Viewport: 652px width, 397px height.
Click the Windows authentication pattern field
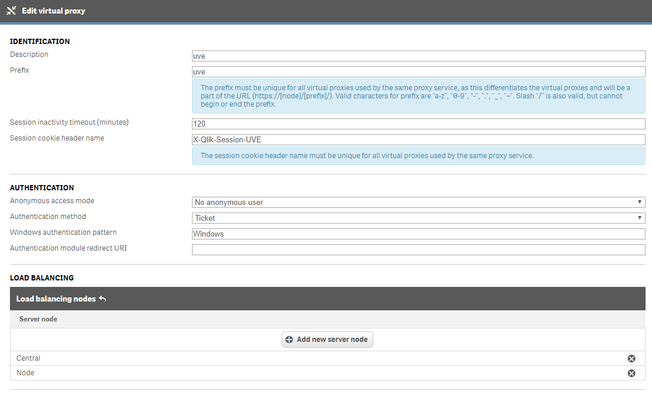[419, 234]
